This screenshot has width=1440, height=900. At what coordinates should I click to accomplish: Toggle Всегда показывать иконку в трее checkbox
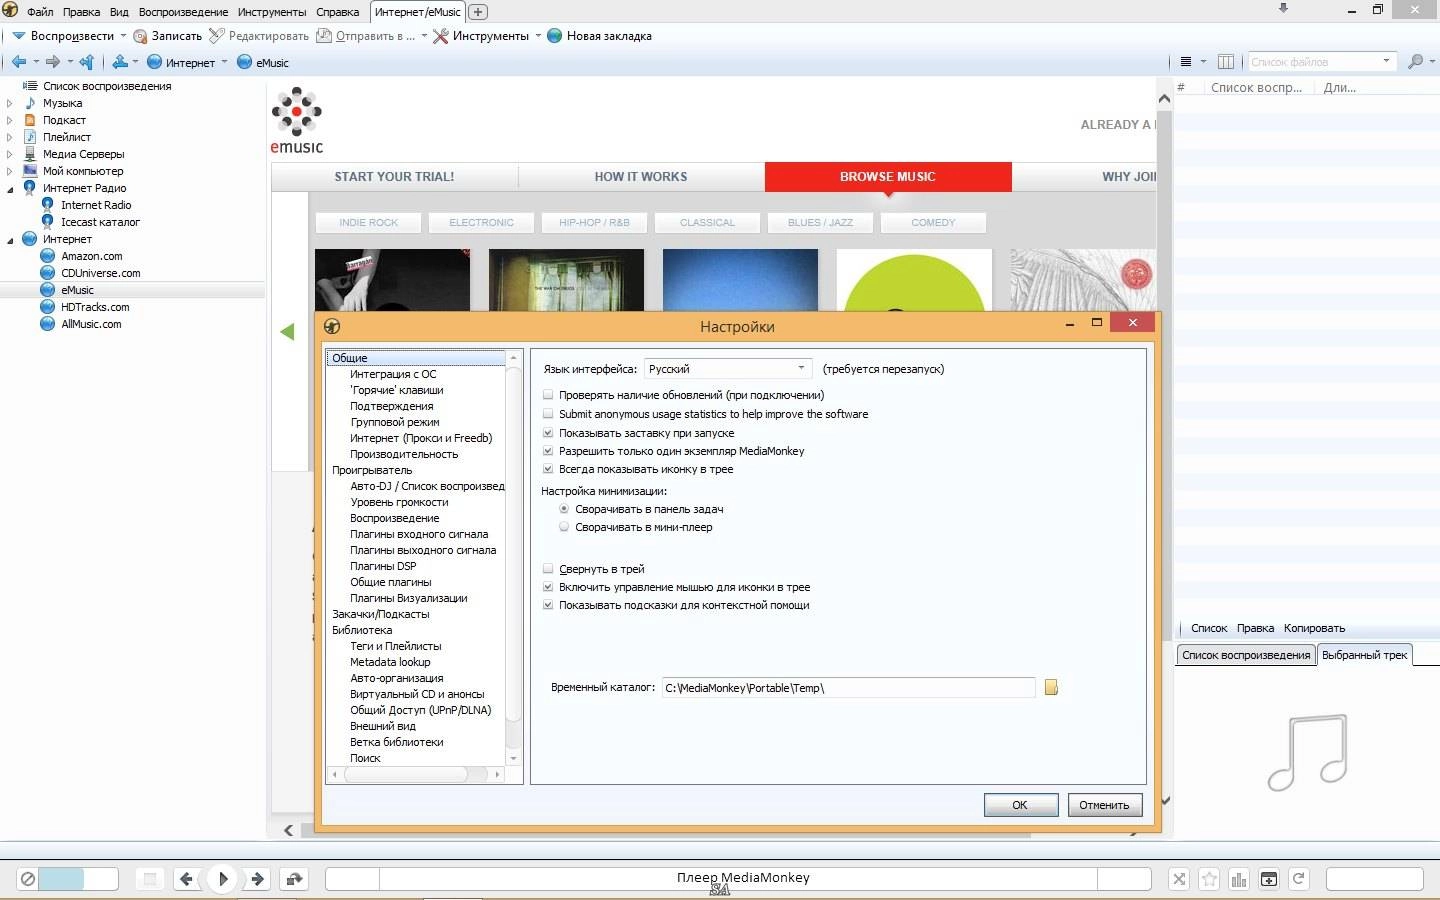point(548,469)
